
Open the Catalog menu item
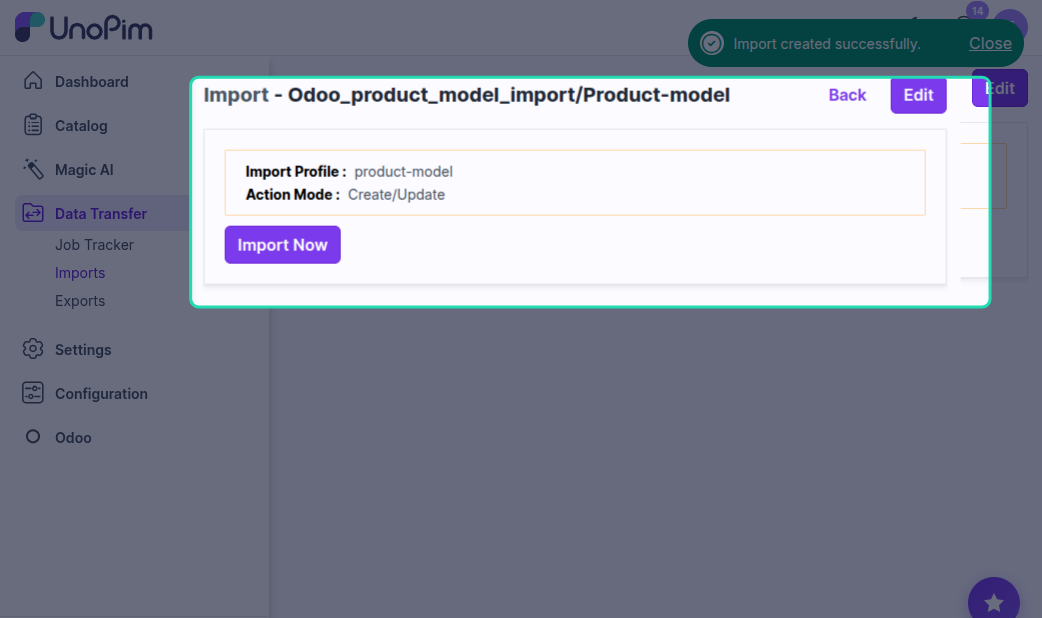pyautogui.click(x=81, y=126)
